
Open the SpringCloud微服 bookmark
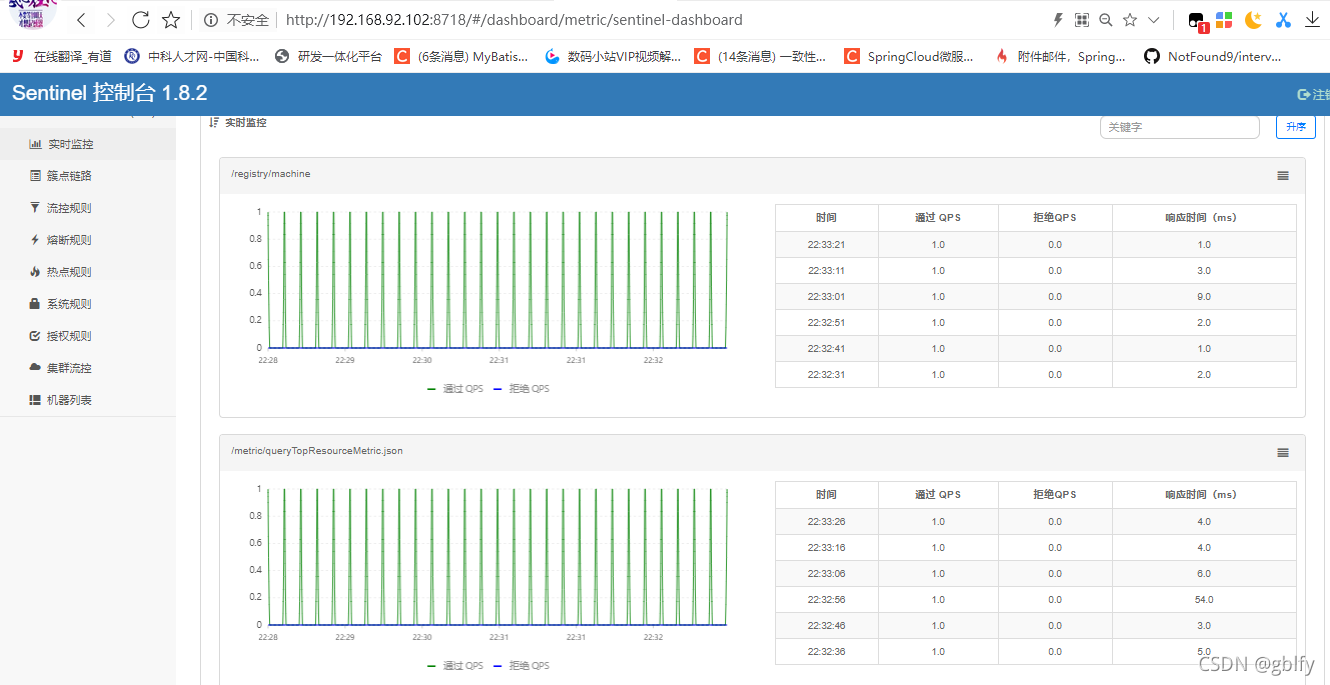coord(909,57)
